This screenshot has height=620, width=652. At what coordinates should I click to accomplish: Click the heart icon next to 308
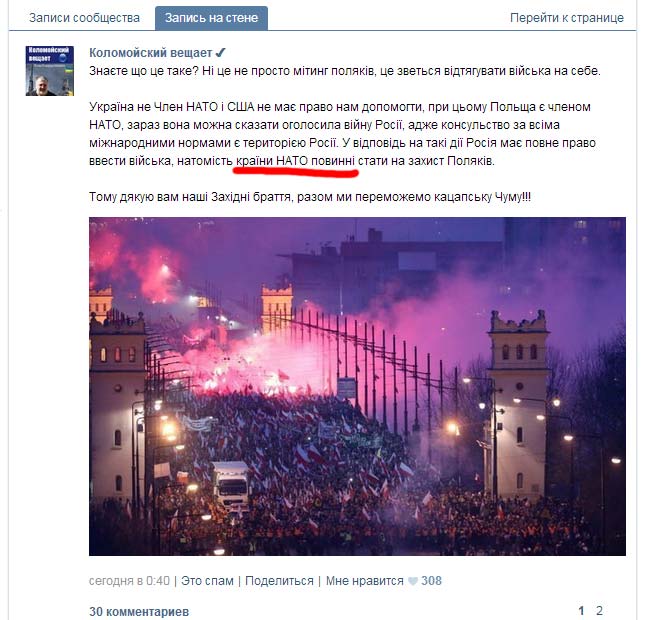tap(412, 581)
